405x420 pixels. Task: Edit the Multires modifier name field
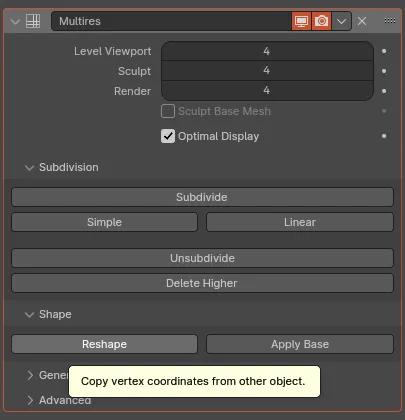(x=171, y=21)
